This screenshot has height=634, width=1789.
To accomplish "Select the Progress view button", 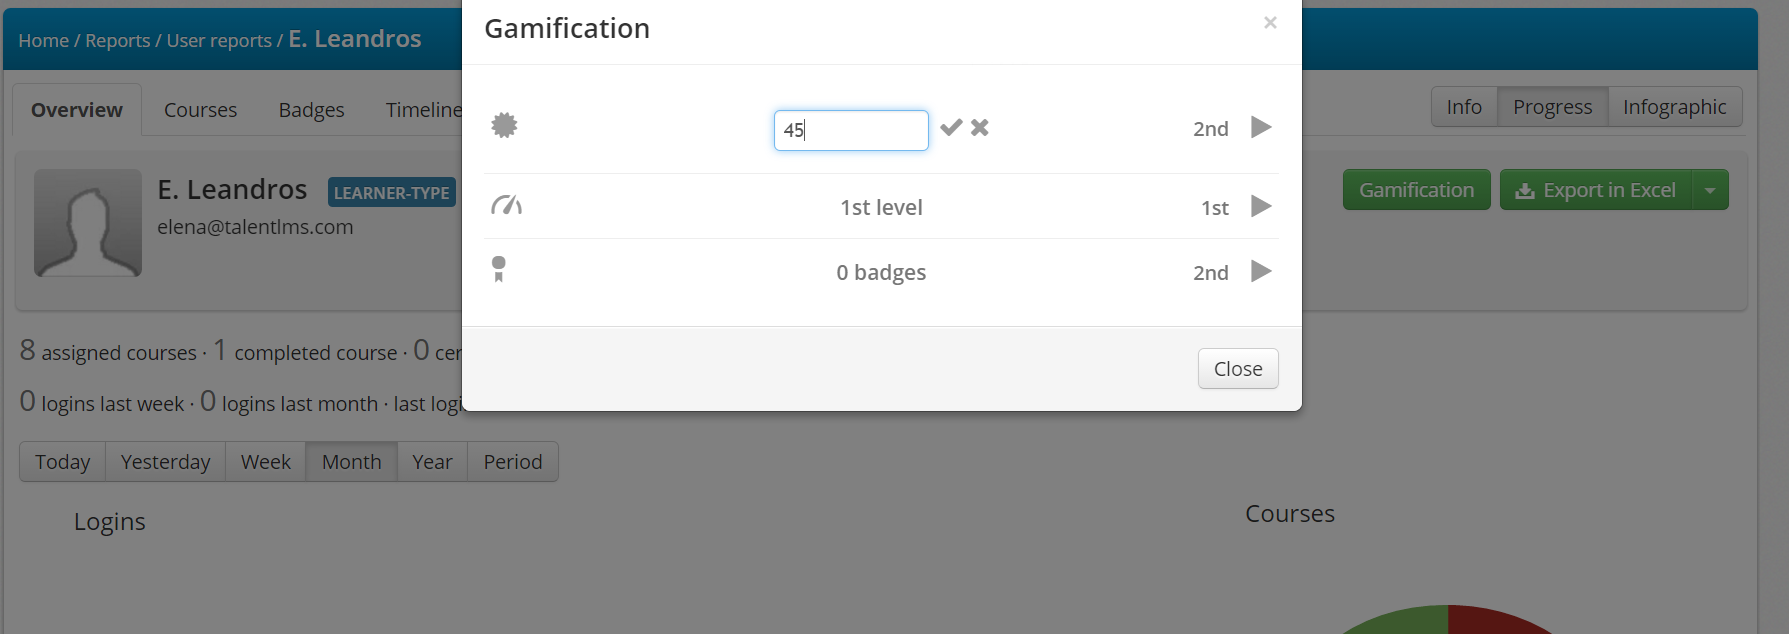I will [1552, 106].
